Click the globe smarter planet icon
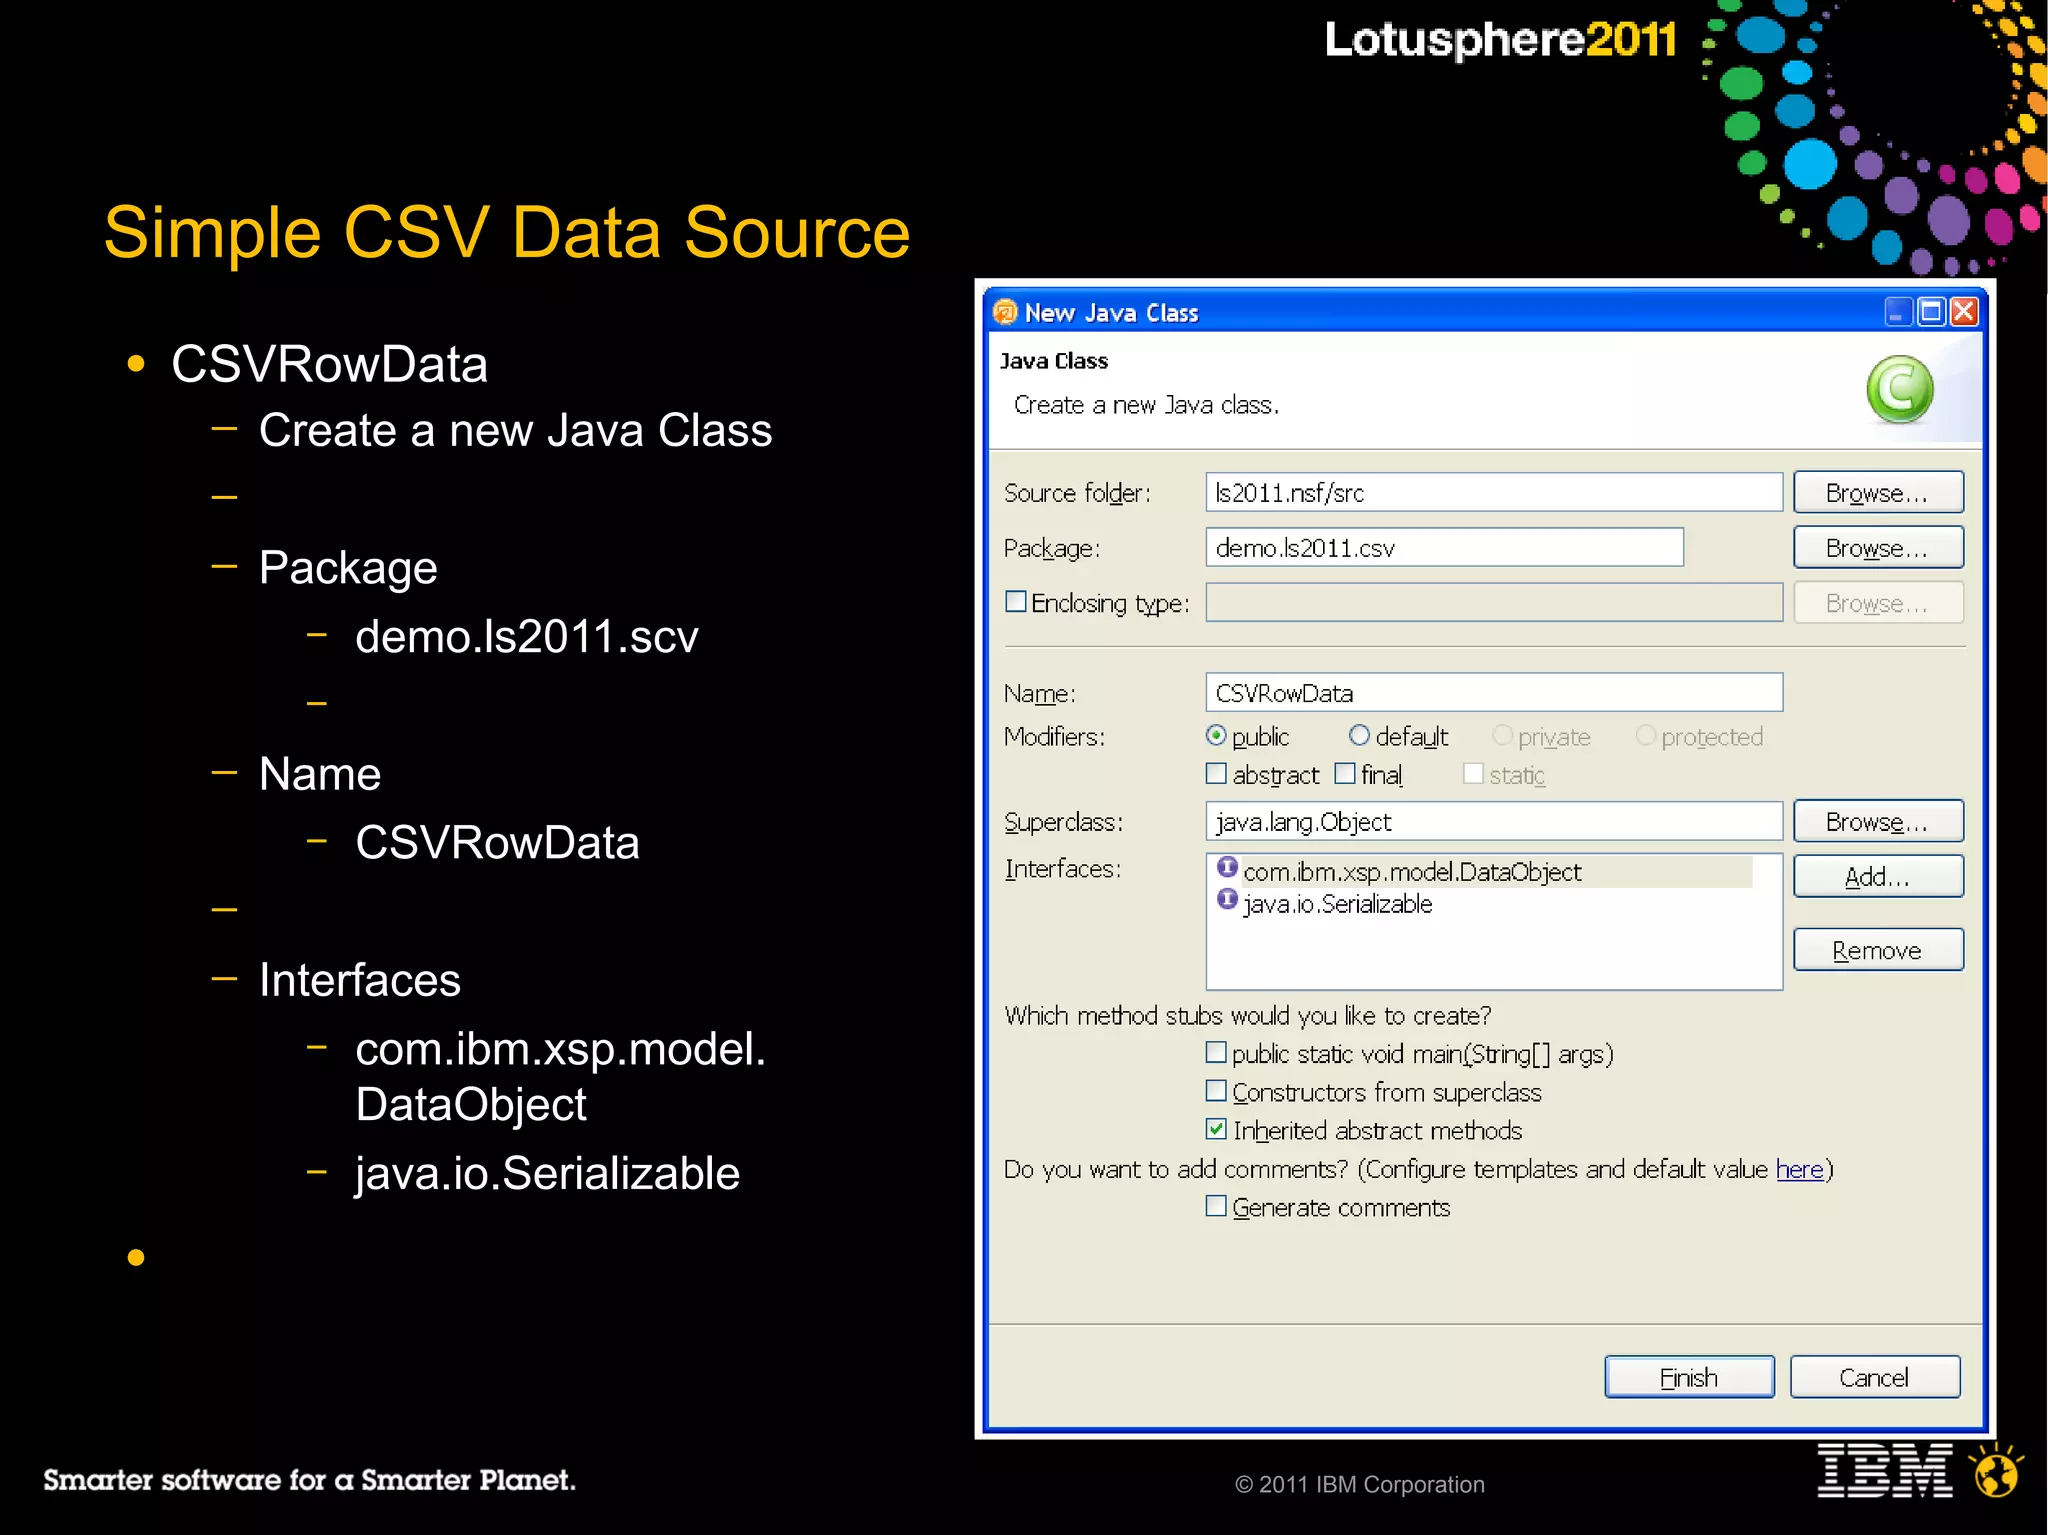The image size is (2048, 1535). pos(1997,1471)
